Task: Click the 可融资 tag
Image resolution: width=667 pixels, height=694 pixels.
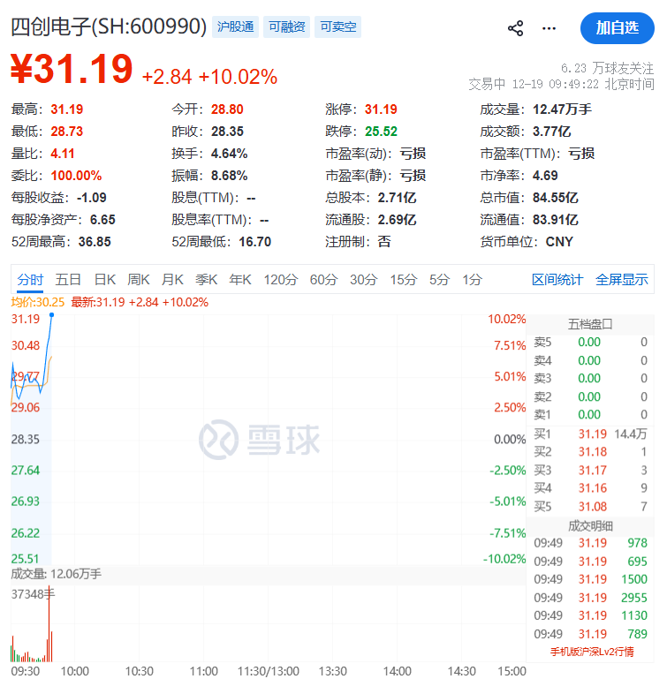Action: point(286,27)
